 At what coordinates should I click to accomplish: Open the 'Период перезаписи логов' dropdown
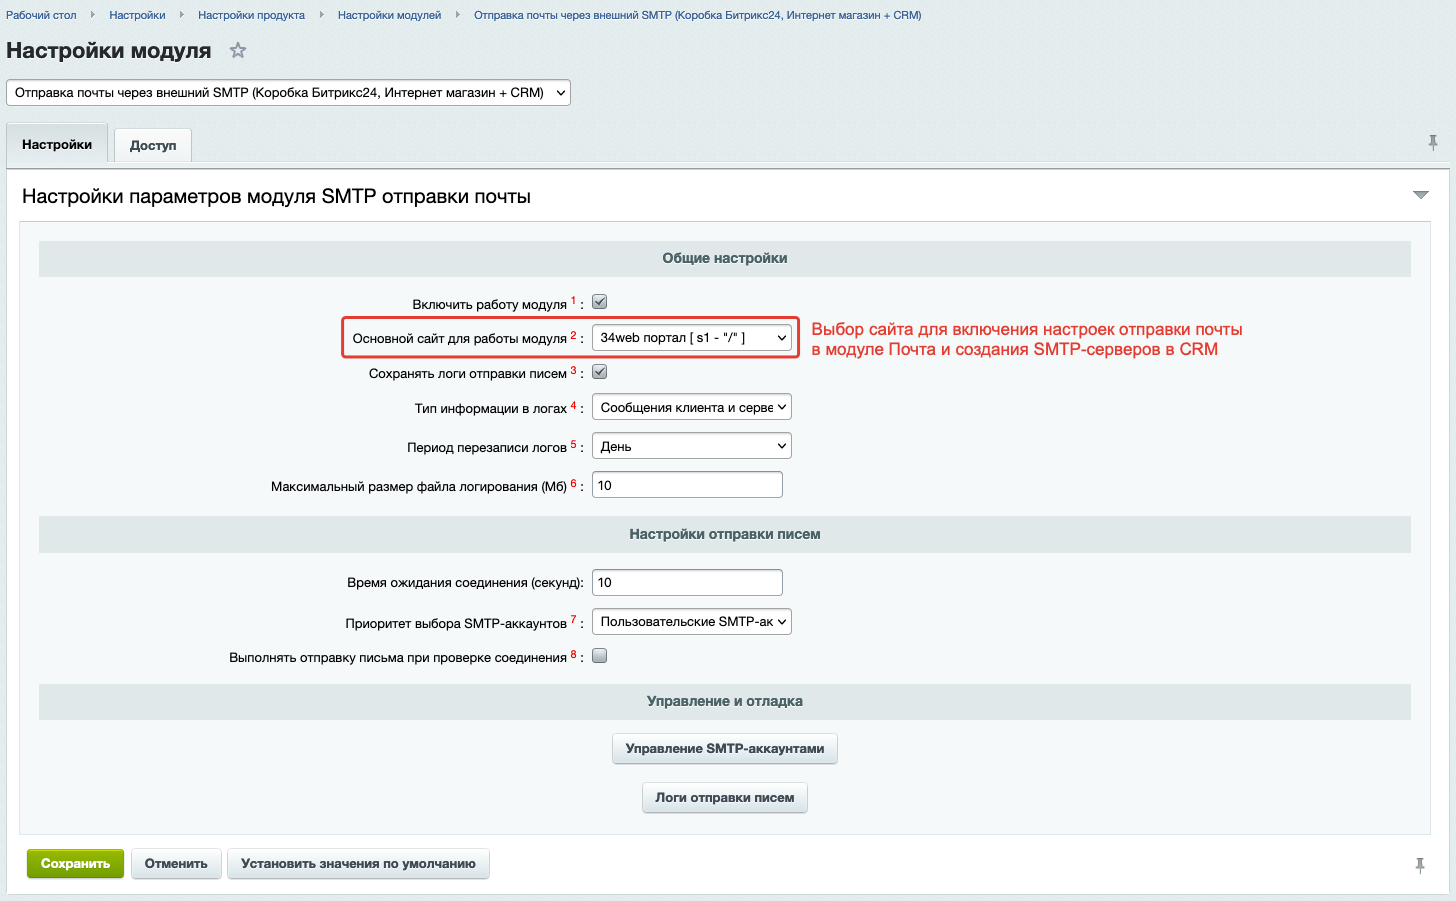[x=692, y=446]
